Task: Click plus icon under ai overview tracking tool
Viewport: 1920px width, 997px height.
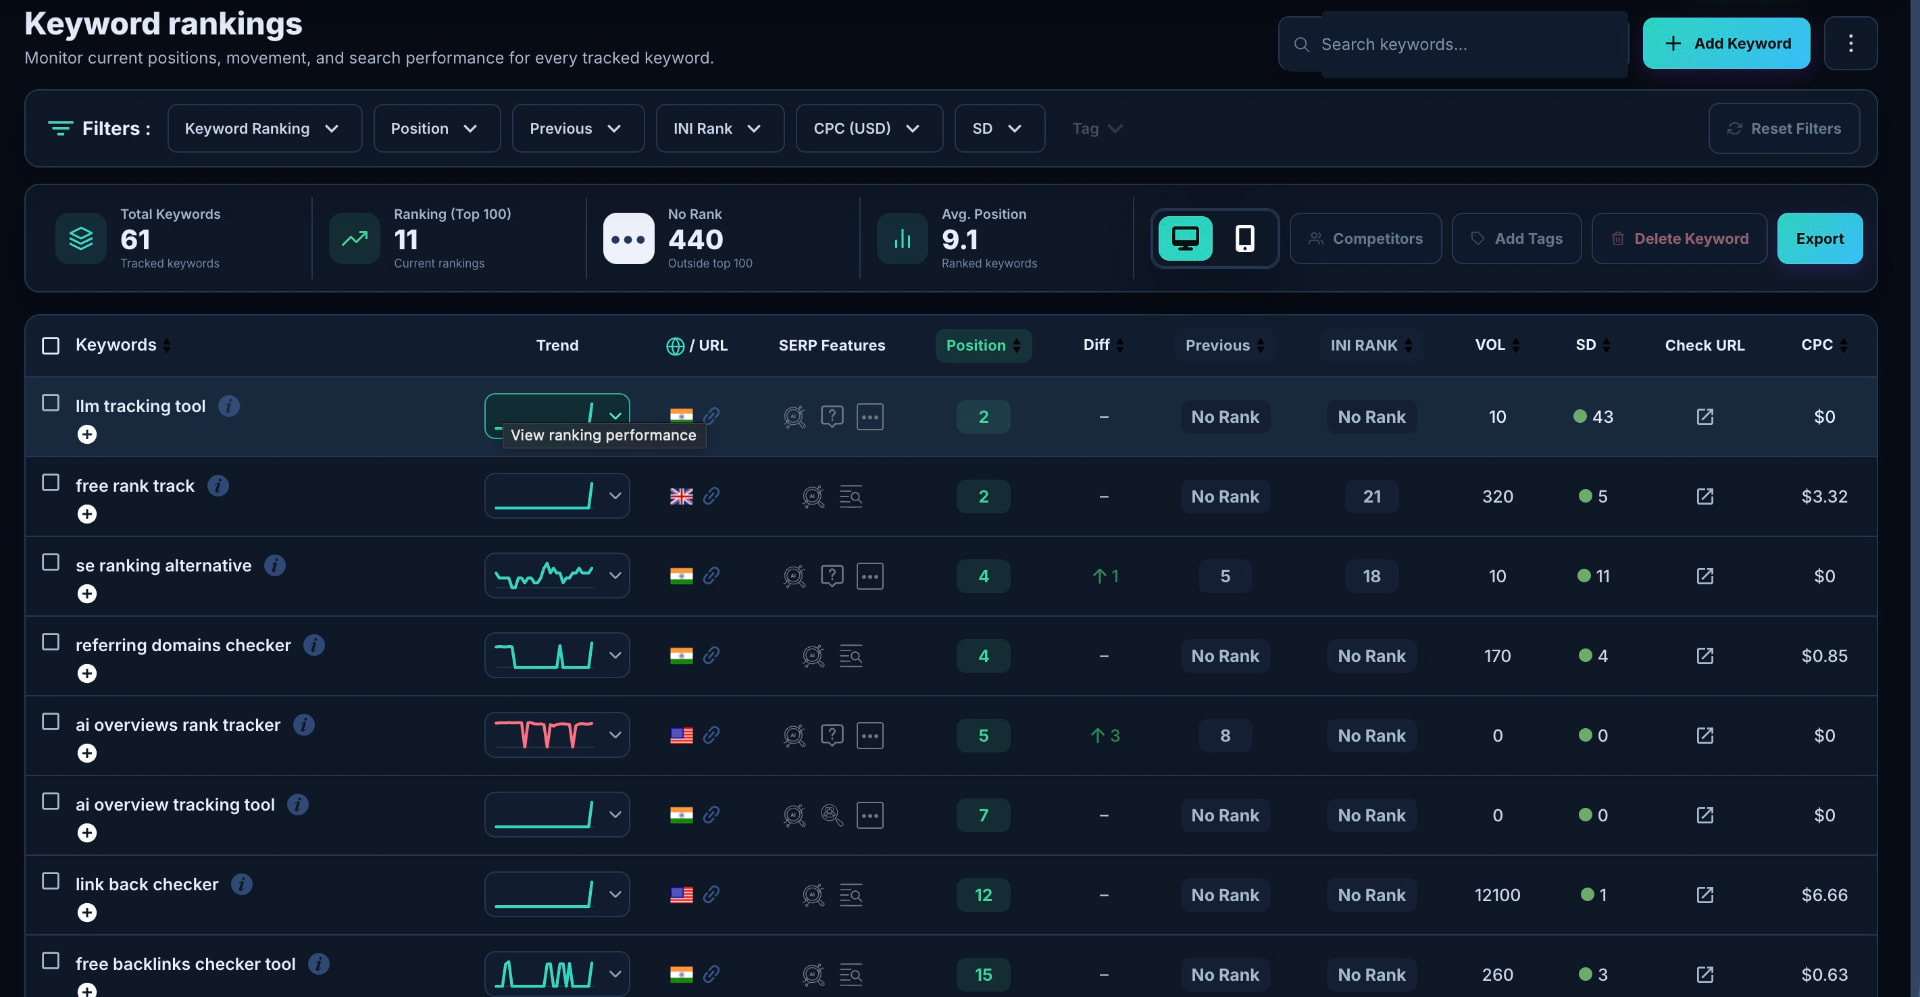Action: pos(88,833)
